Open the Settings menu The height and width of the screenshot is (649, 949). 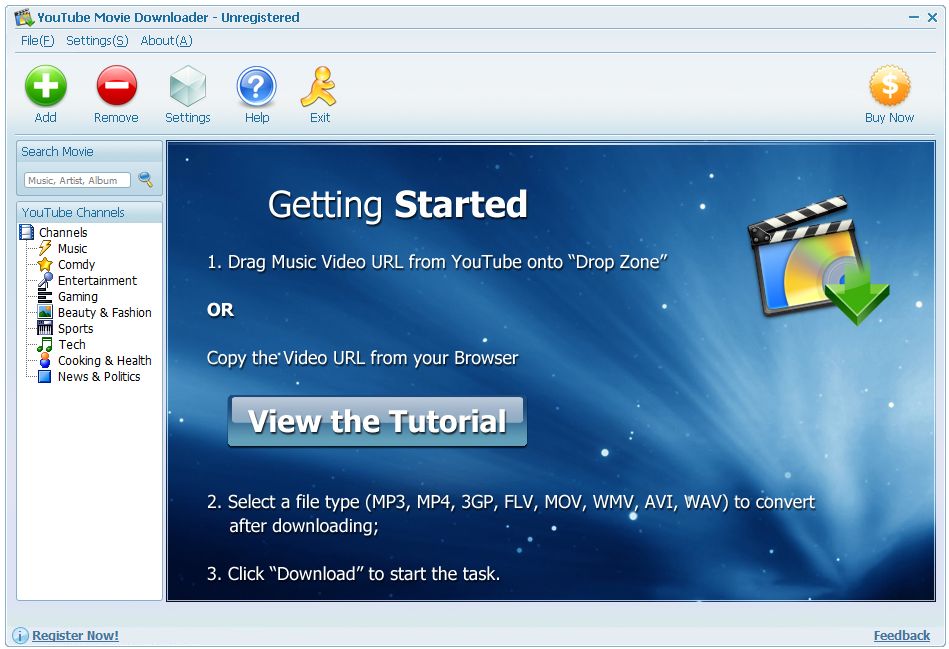97,41
